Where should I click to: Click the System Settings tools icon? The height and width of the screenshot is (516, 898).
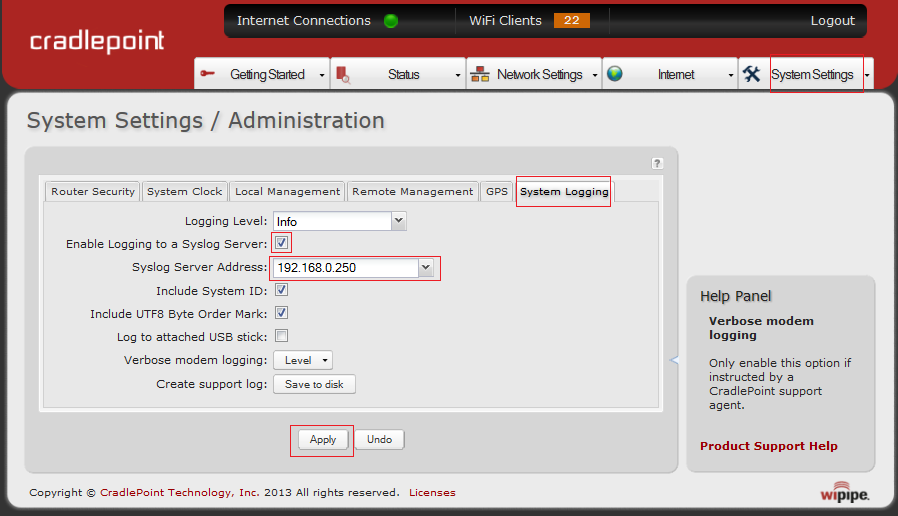point(752,74)
